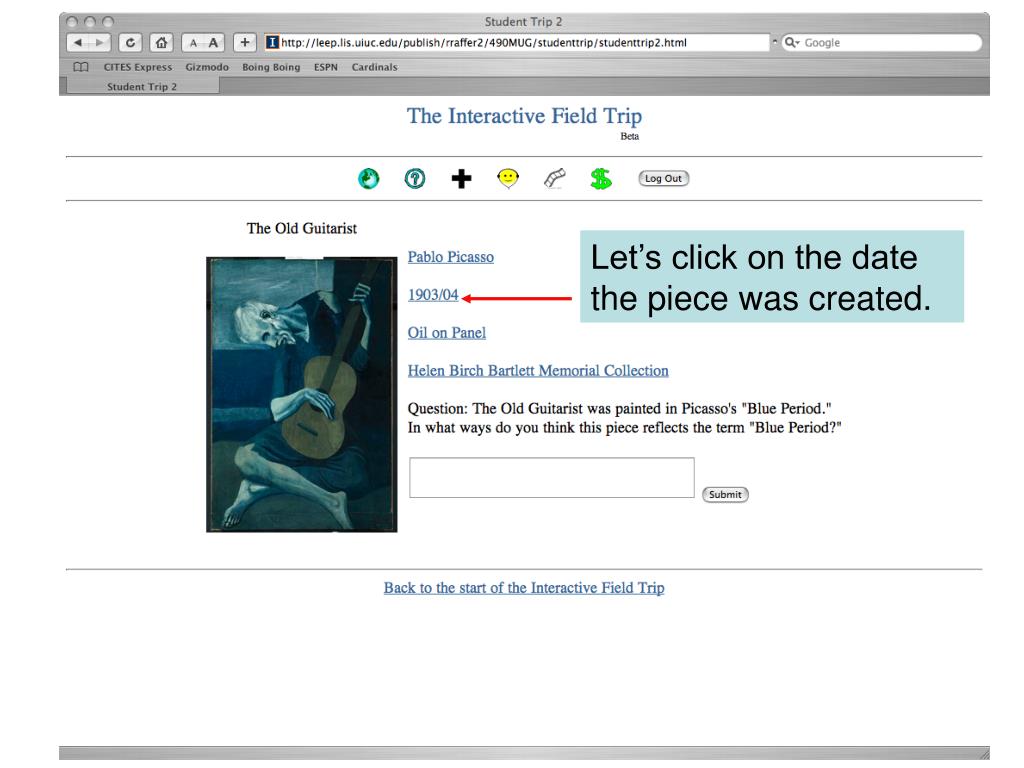
Task: Click the Beta label under the heading
Action: coord(630,136)
